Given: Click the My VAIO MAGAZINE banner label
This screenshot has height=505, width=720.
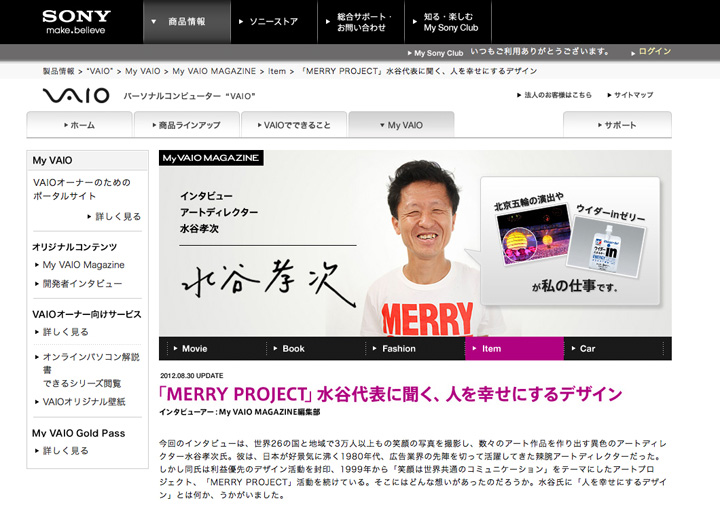Looking at the screenshot, I should (211, 157).
